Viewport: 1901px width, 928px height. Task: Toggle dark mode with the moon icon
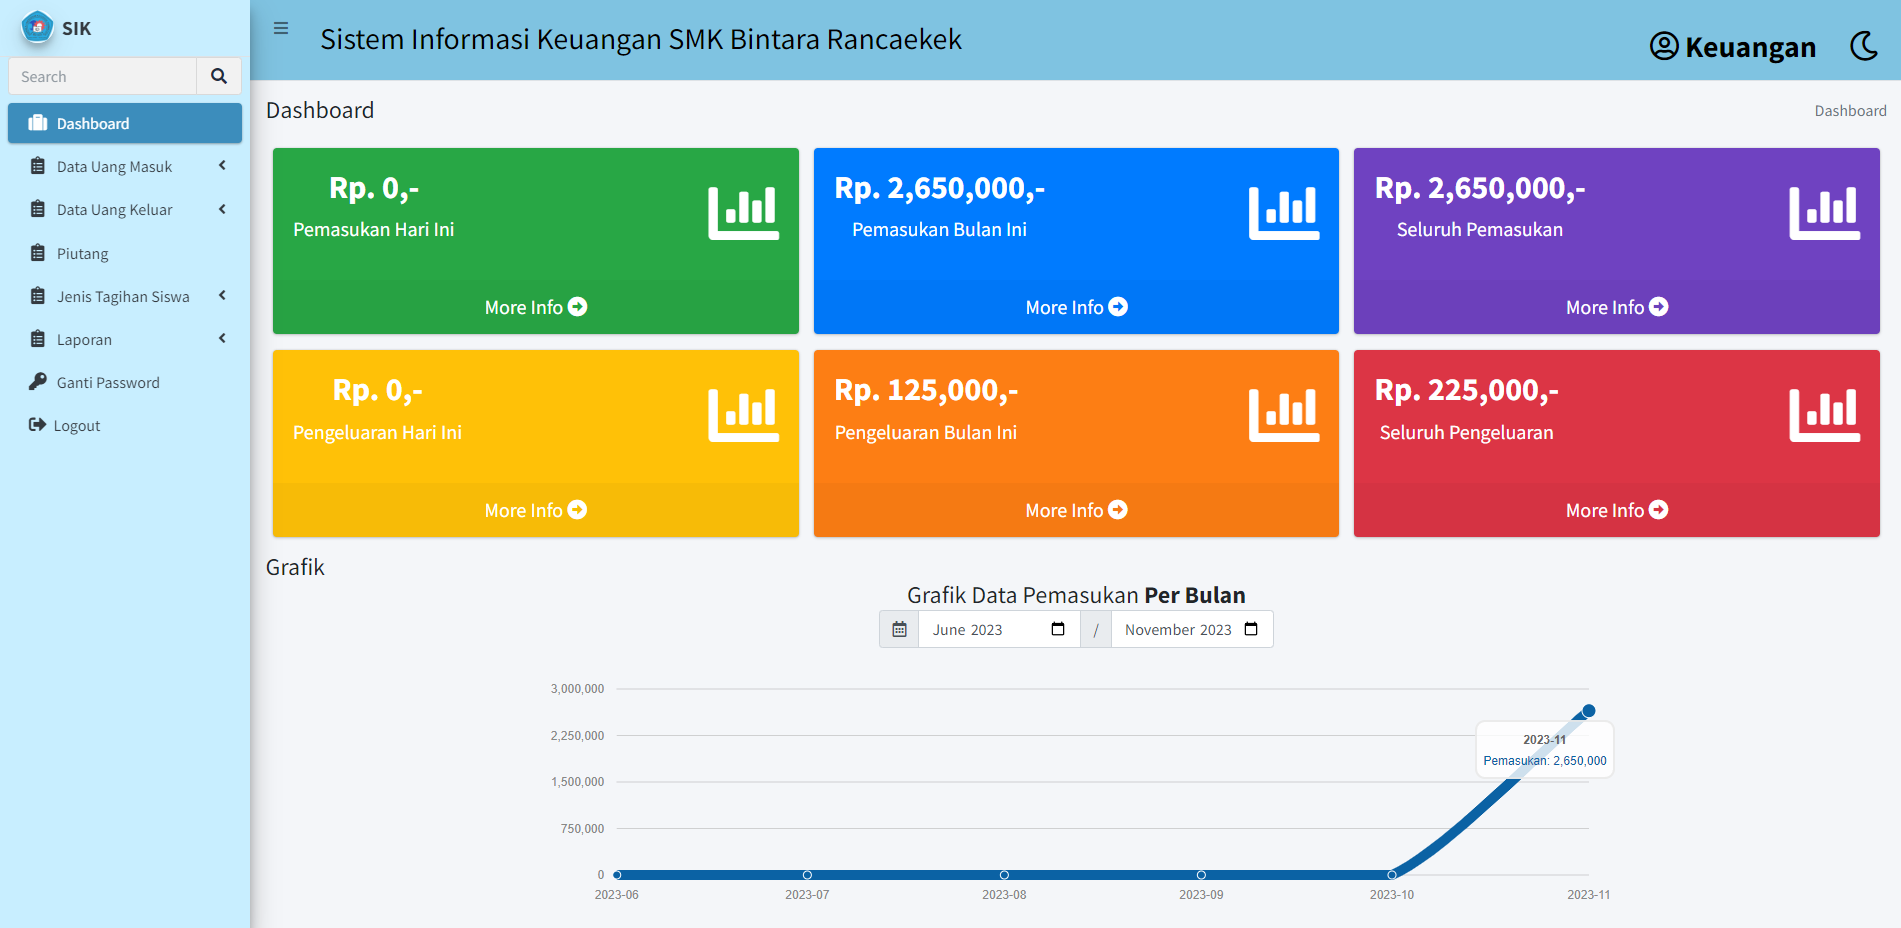pos(1863,46)
